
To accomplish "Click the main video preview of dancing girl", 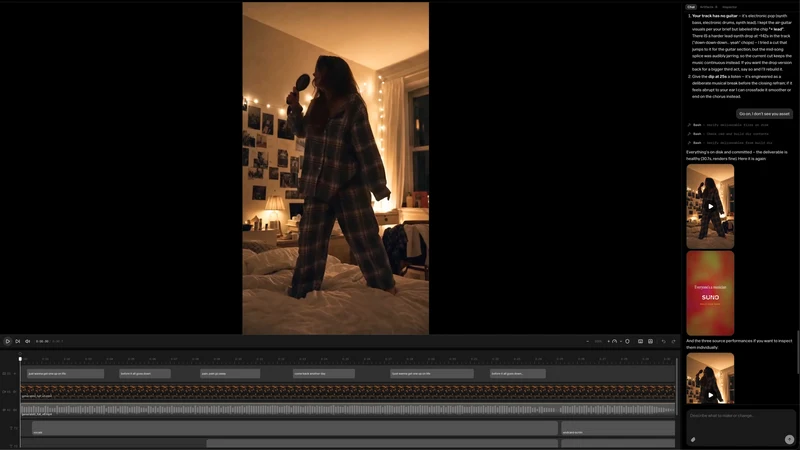I will click(x=336, y=168).
